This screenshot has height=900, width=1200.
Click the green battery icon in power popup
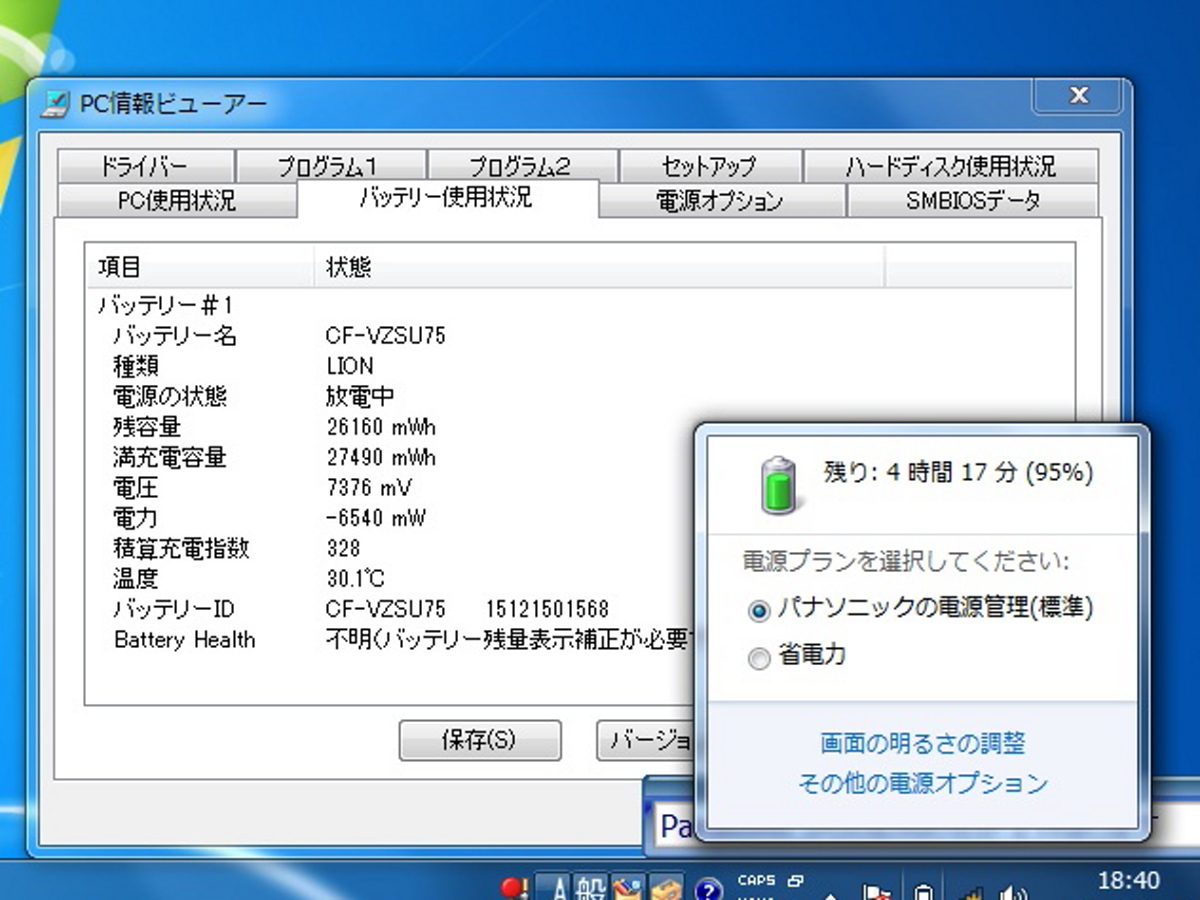click(778, 484)
